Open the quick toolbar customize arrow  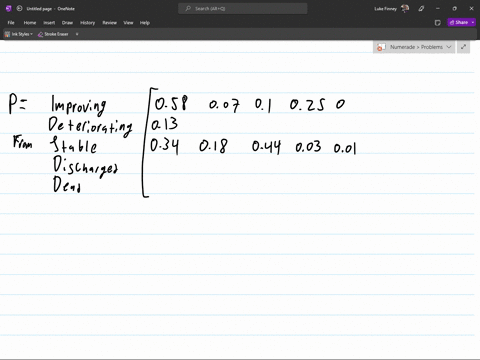tap(77, 34)
